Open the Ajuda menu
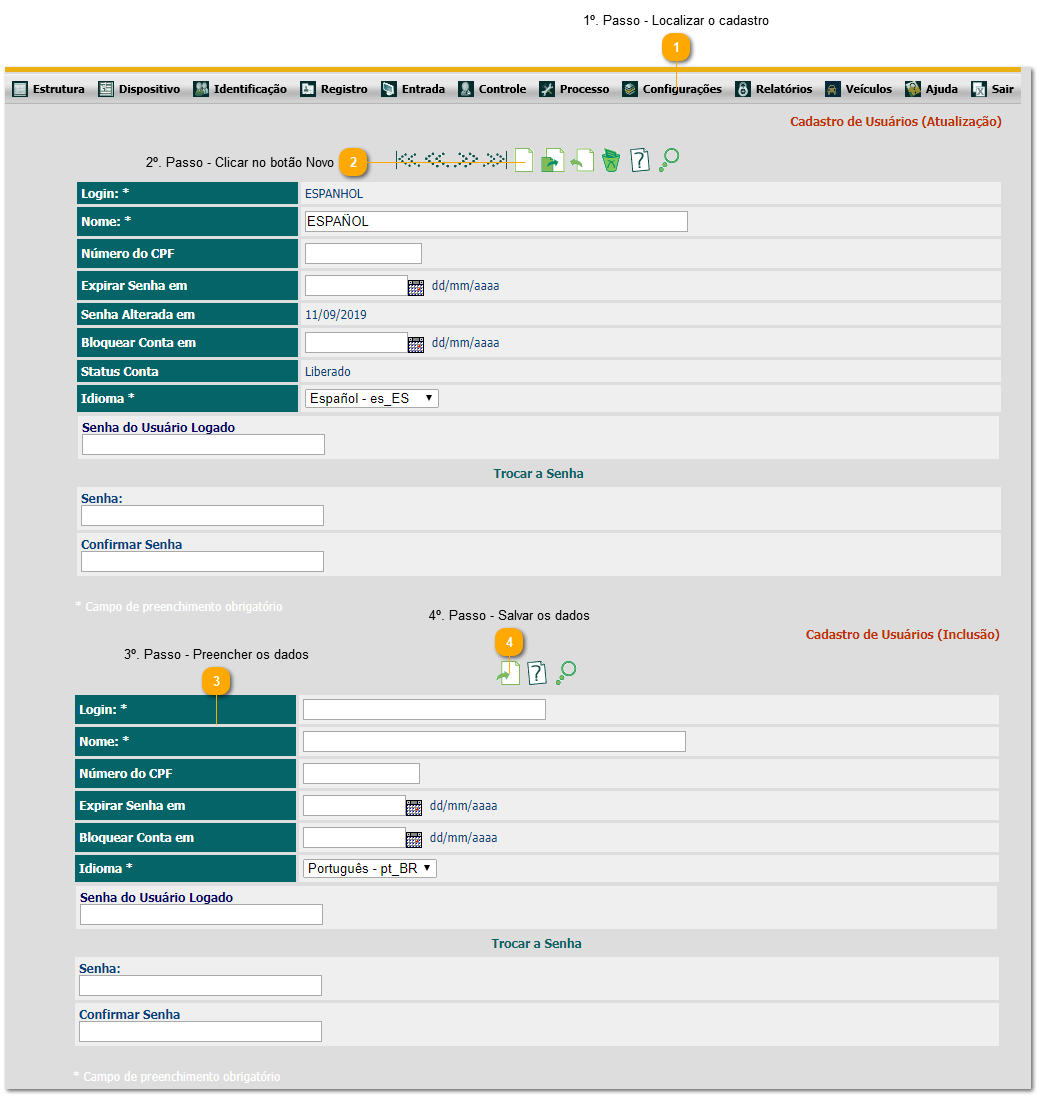 (931, 89)
